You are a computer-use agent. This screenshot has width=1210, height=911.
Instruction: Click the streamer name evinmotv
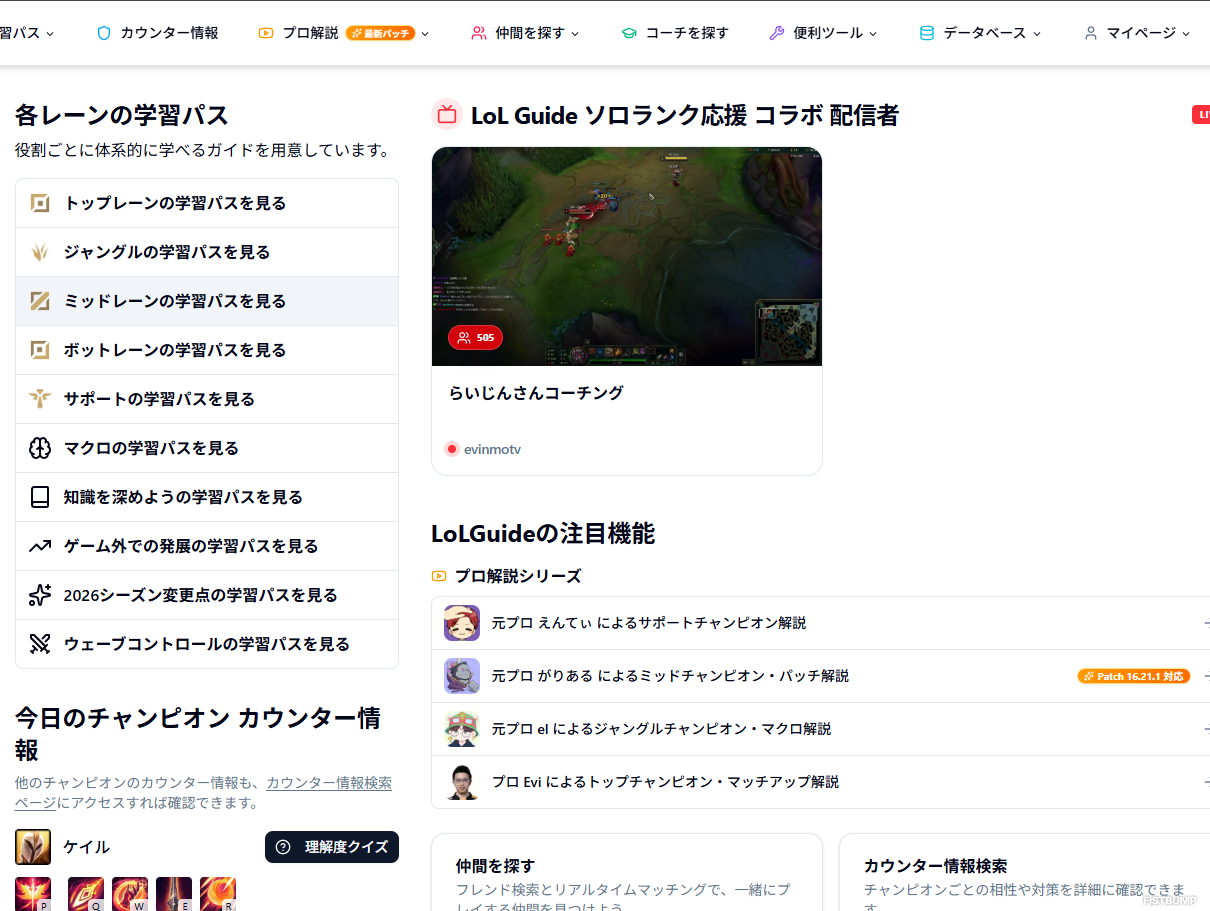pos(492,450)
